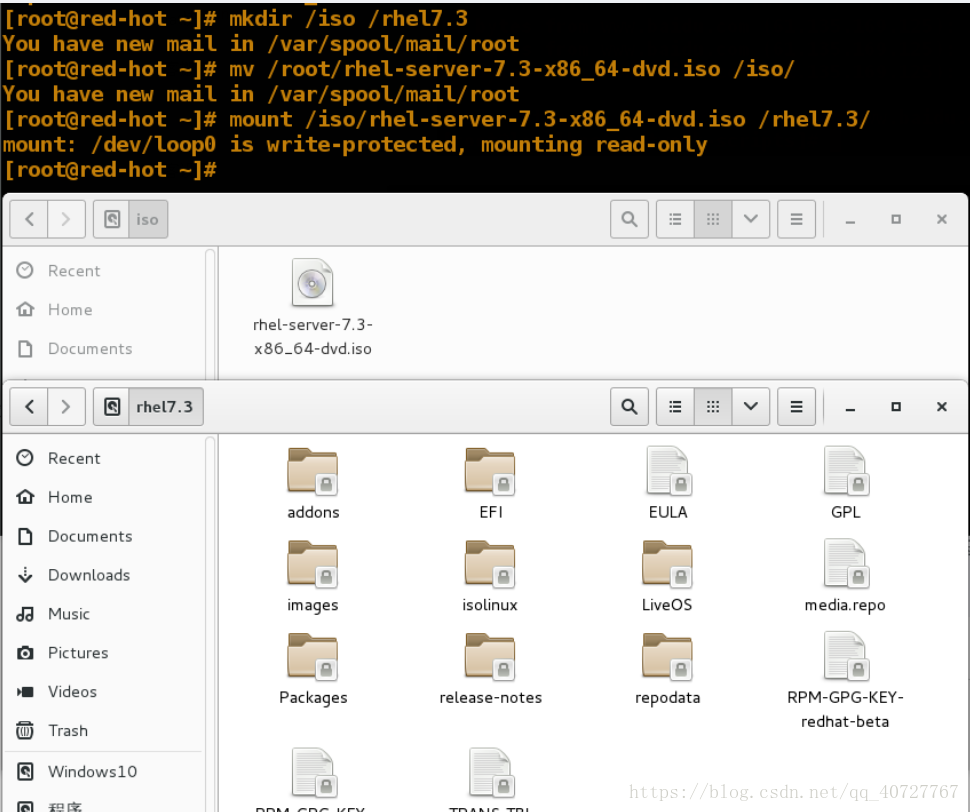Go forward in the rhel7.3 window
This screenshot has width=970, height=812.
pyautogui.click(x=66, y=406)
